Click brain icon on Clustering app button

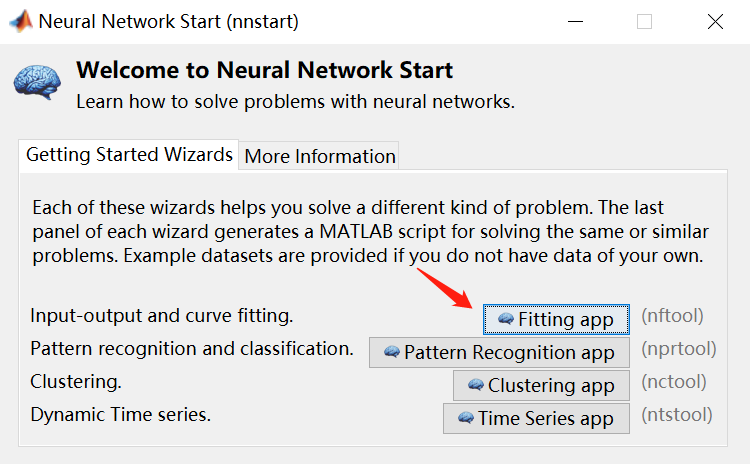point(476,385)
